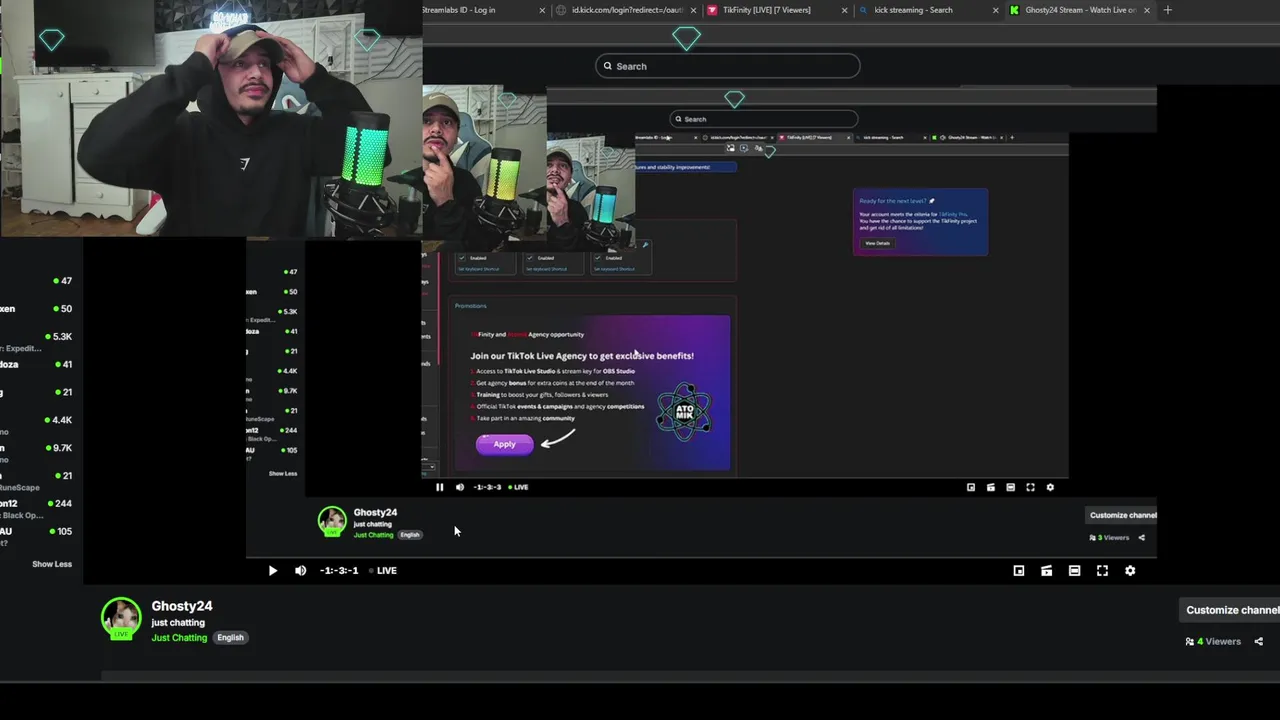Click the English language tag on the outer page
Image resolution: width=1280 pixels, height=720 pixels.
point(230,638)
